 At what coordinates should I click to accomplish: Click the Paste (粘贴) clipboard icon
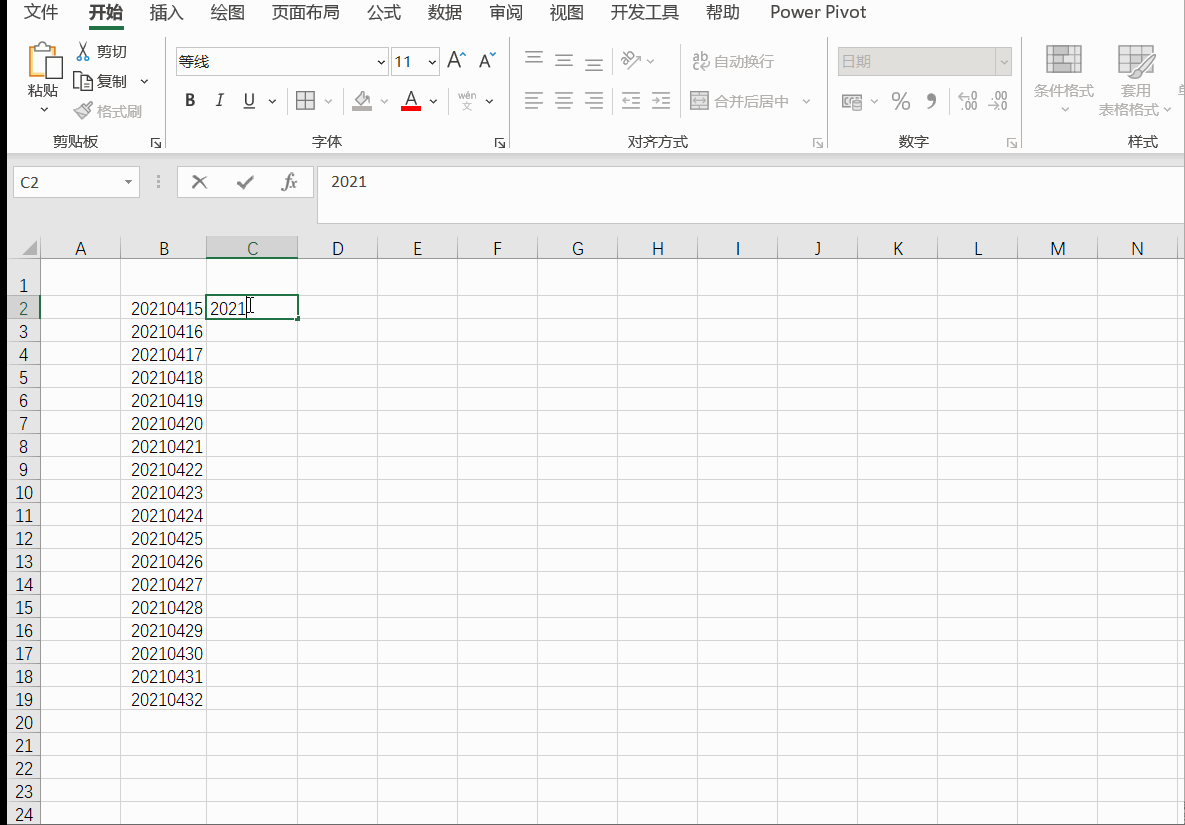pos(44,62)
